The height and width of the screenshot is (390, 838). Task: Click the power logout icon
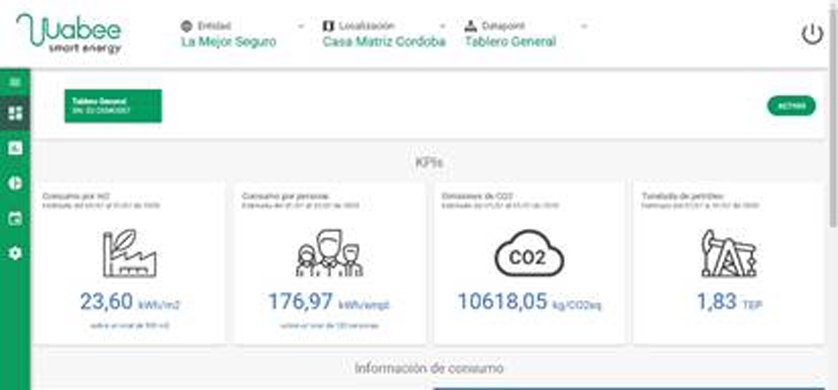[x=812, y=35]
